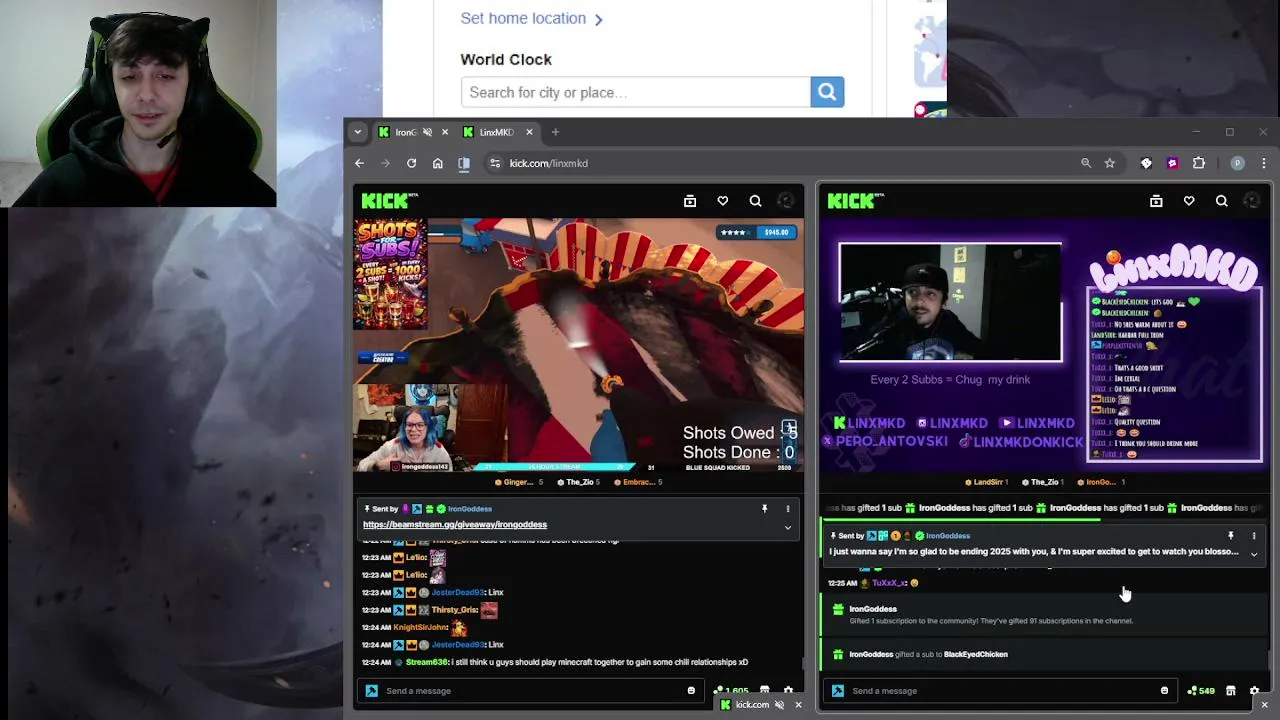Switch to the IronG browser tab
Image resolution: width=1280 pixels, height=720 pixels.
pos(405,132)
